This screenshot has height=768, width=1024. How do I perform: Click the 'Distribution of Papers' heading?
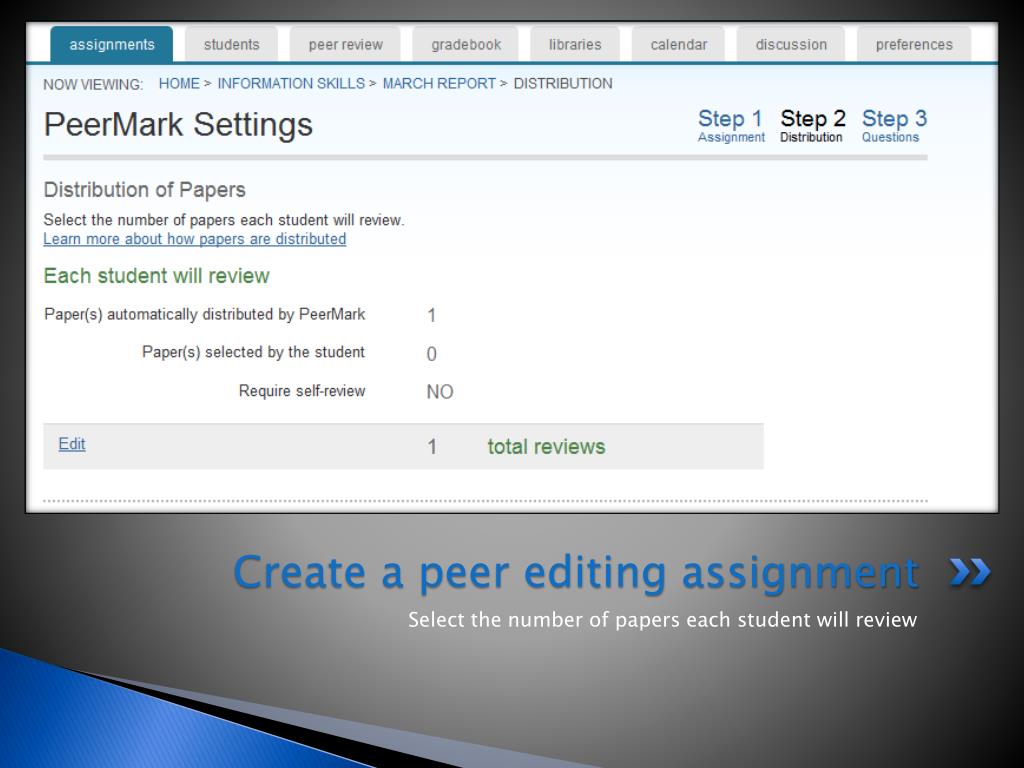click(x=144, y=190)
